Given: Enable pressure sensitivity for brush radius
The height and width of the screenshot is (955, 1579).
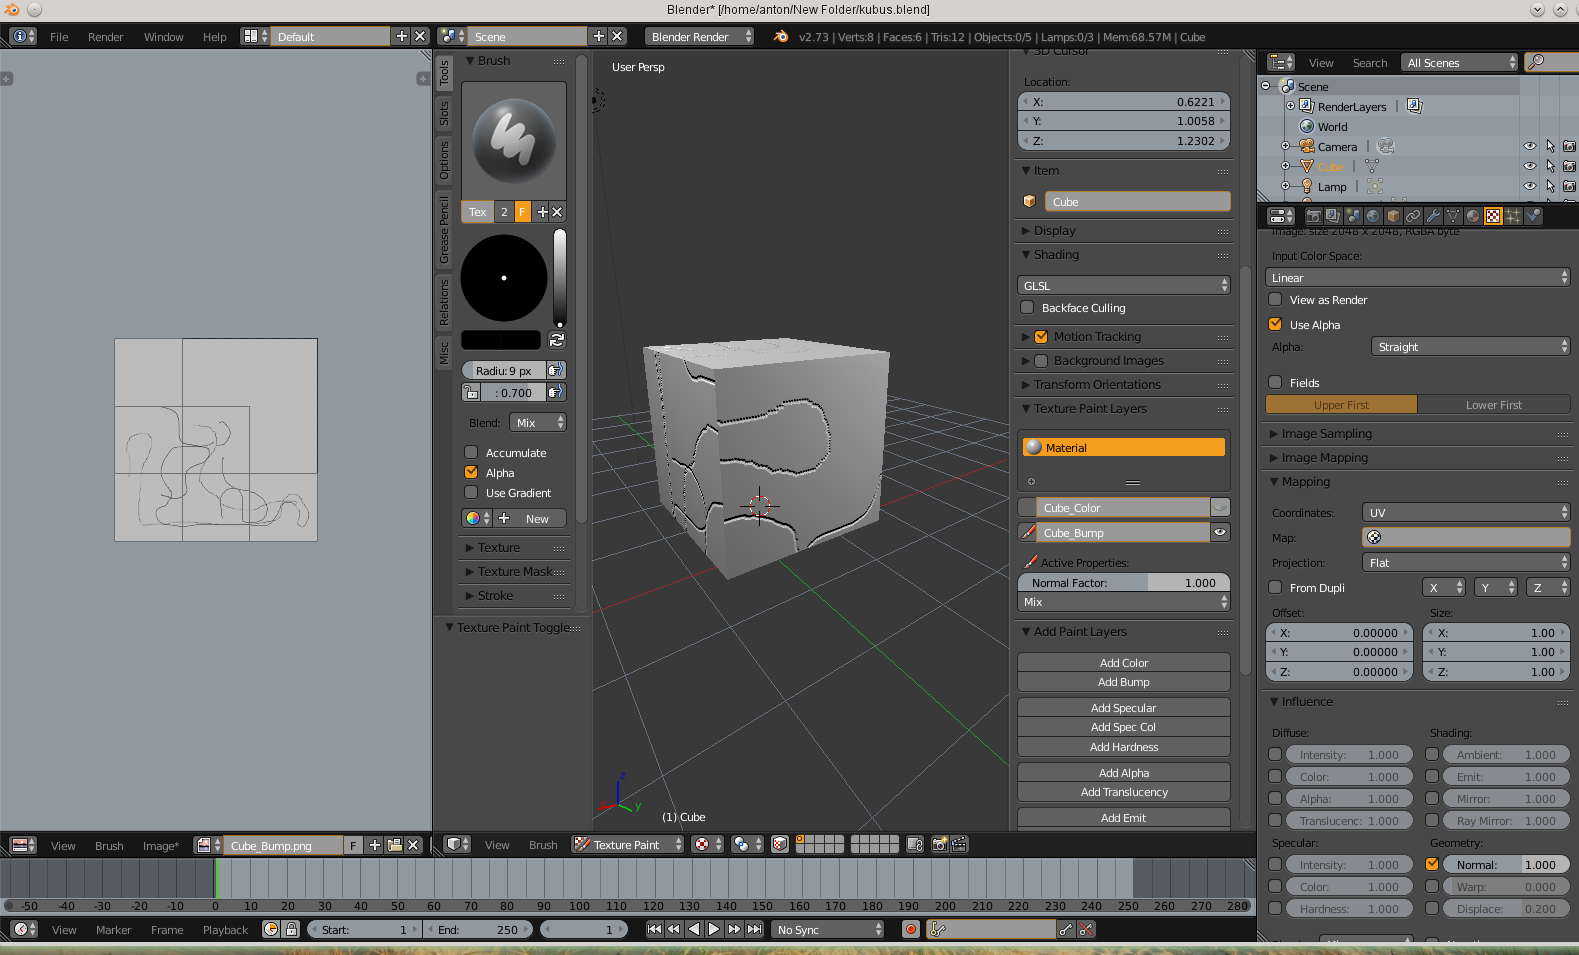Looking at the screenshot, I should pos(556,370).
